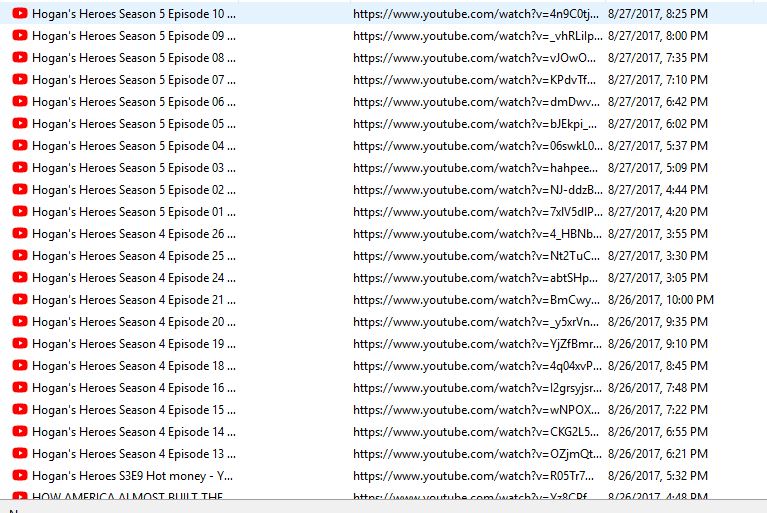This screenshot has width=767, height=513.
Task: Click YouTube icon for S3E9 Hot money
Action: (20, 475)
